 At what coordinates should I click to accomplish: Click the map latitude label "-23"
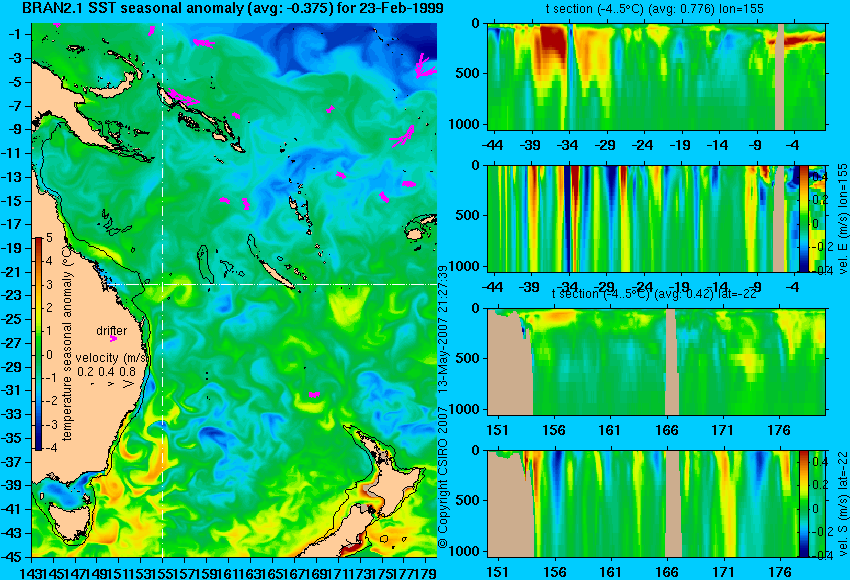(x=12, y=295)
